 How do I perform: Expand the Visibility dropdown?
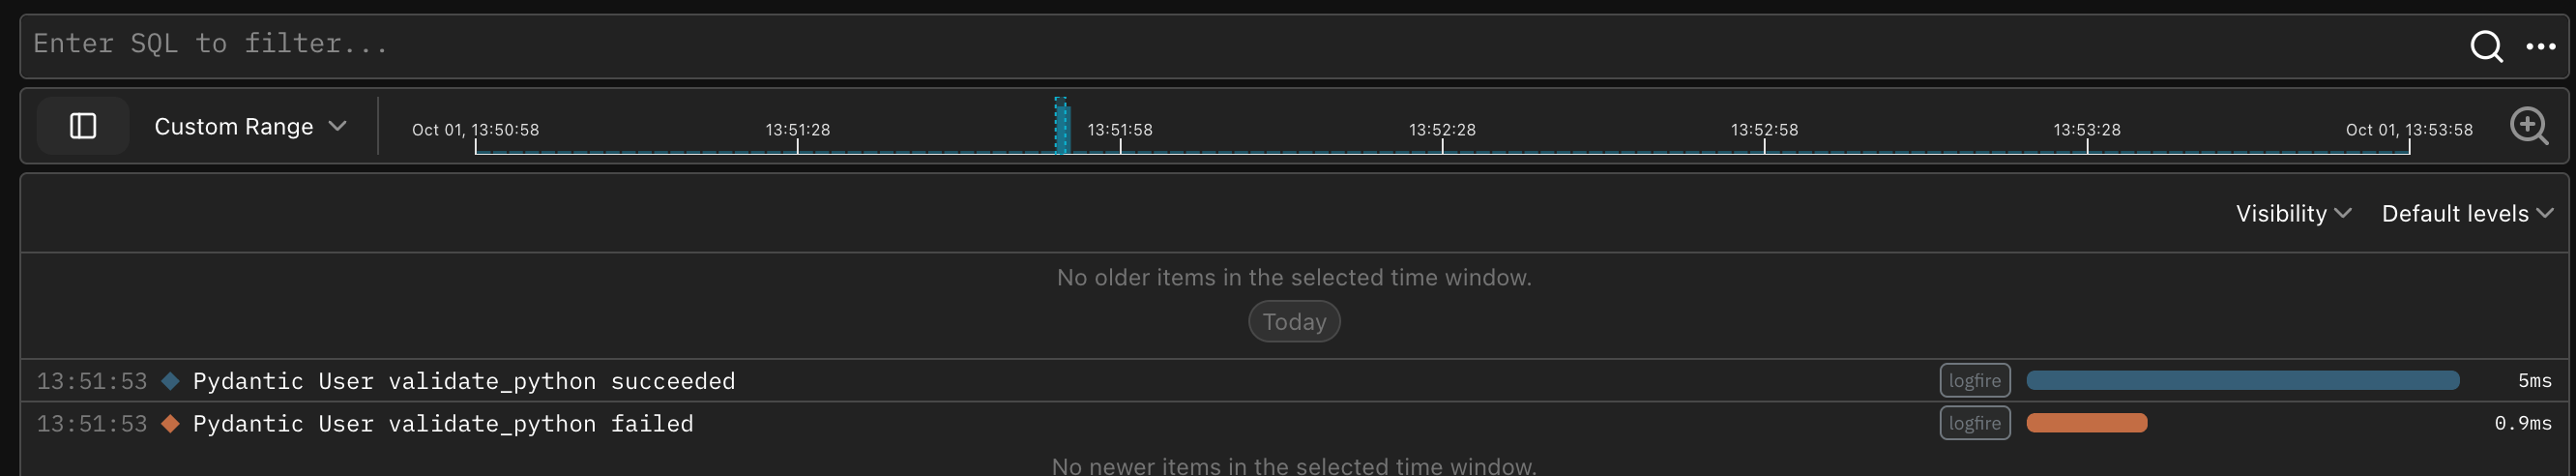[2292, 213]
